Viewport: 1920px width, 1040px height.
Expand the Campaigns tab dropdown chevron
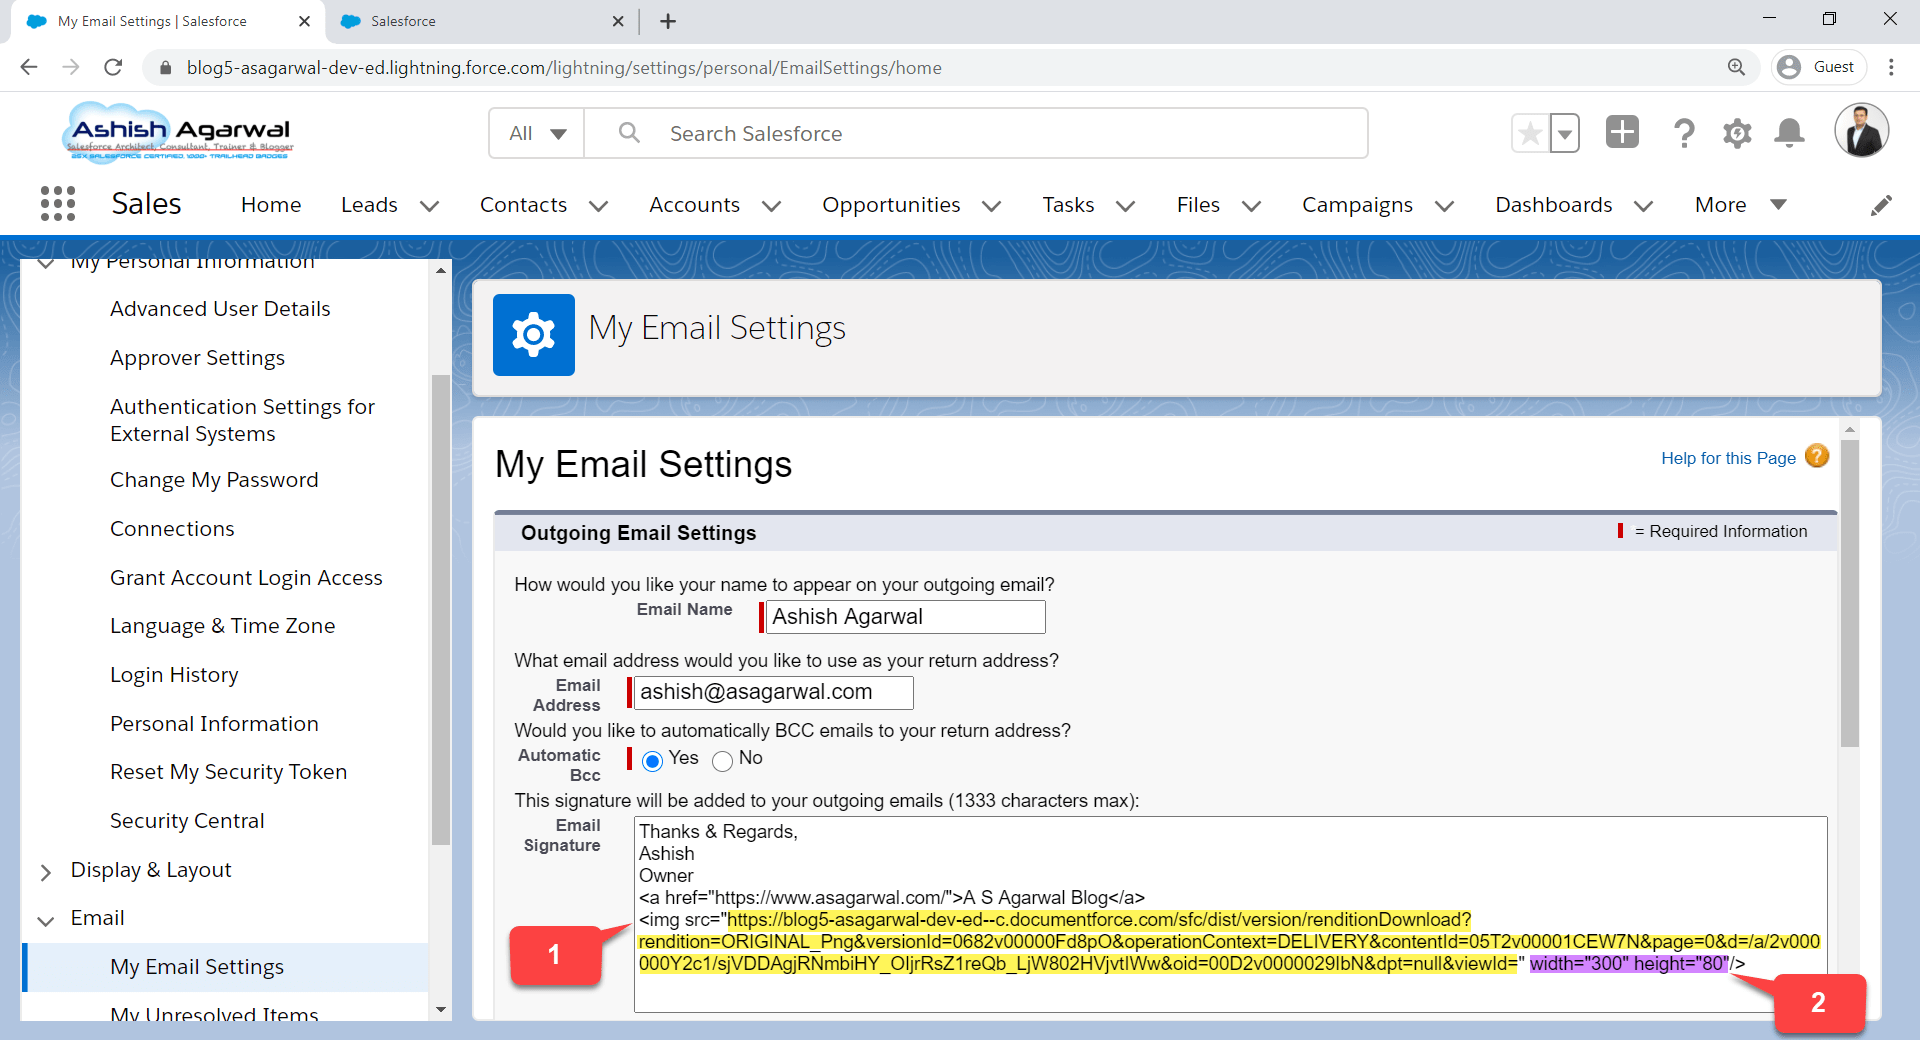click(1444, 206)
